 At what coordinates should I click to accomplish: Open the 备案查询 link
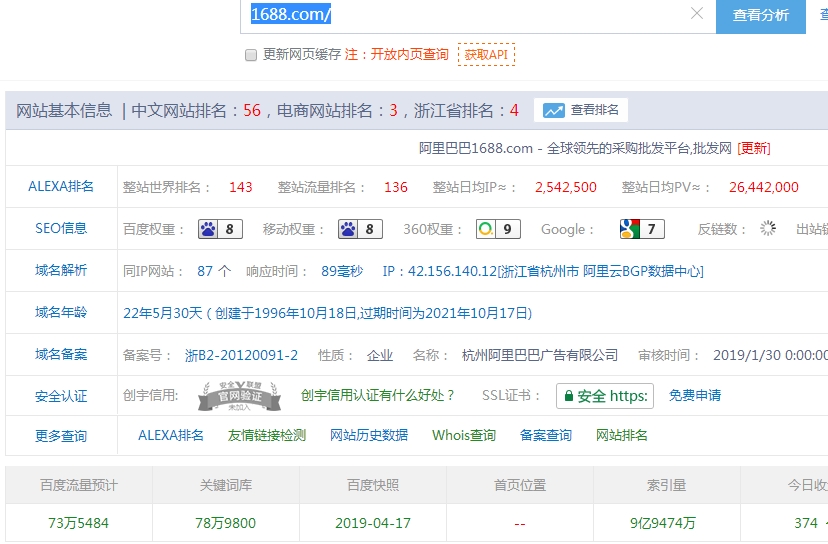pyautogui.click(x=545, y=435)
